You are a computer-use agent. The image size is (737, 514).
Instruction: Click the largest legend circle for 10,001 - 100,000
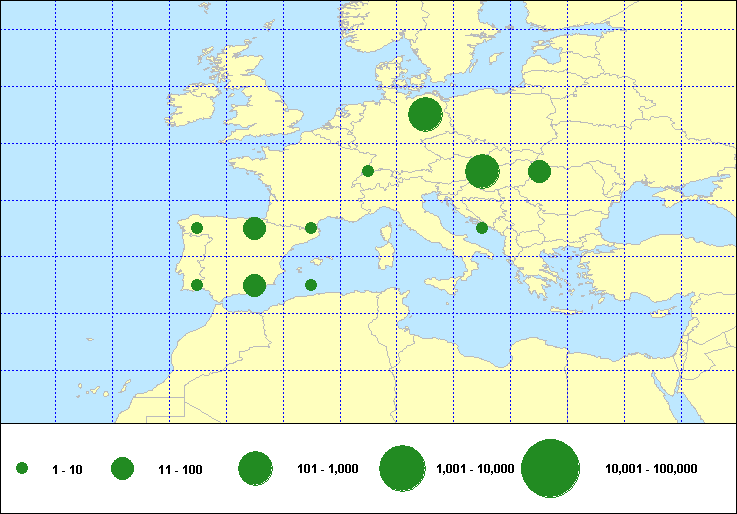tap(551, 468)
